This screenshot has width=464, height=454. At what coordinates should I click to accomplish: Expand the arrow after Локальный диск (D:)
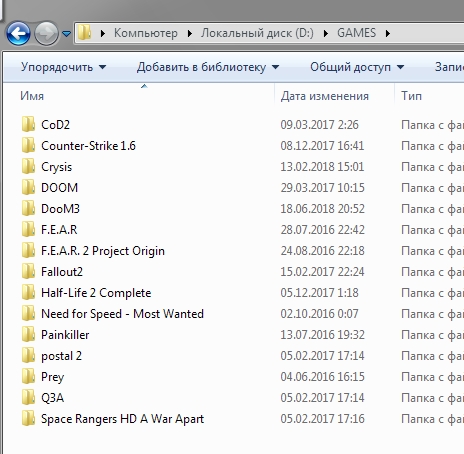[x=325, y=33]
